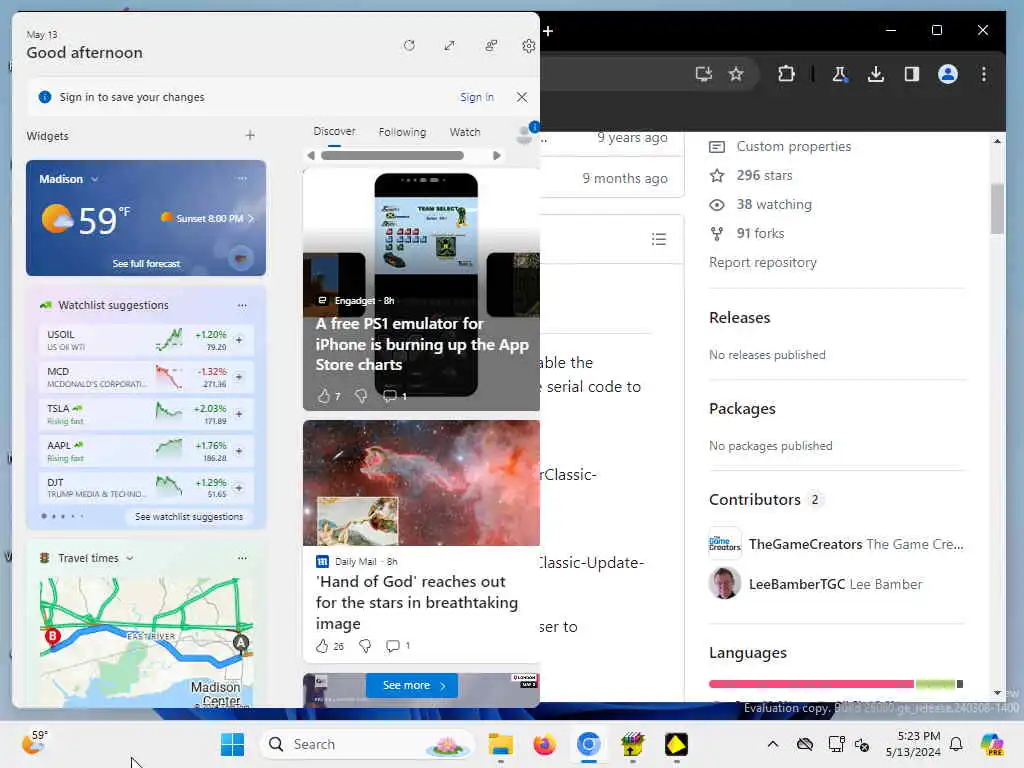Screen dimensions: 1024x768
Task: Open Firefox from taskbar
Action: (x=545, y=744)
